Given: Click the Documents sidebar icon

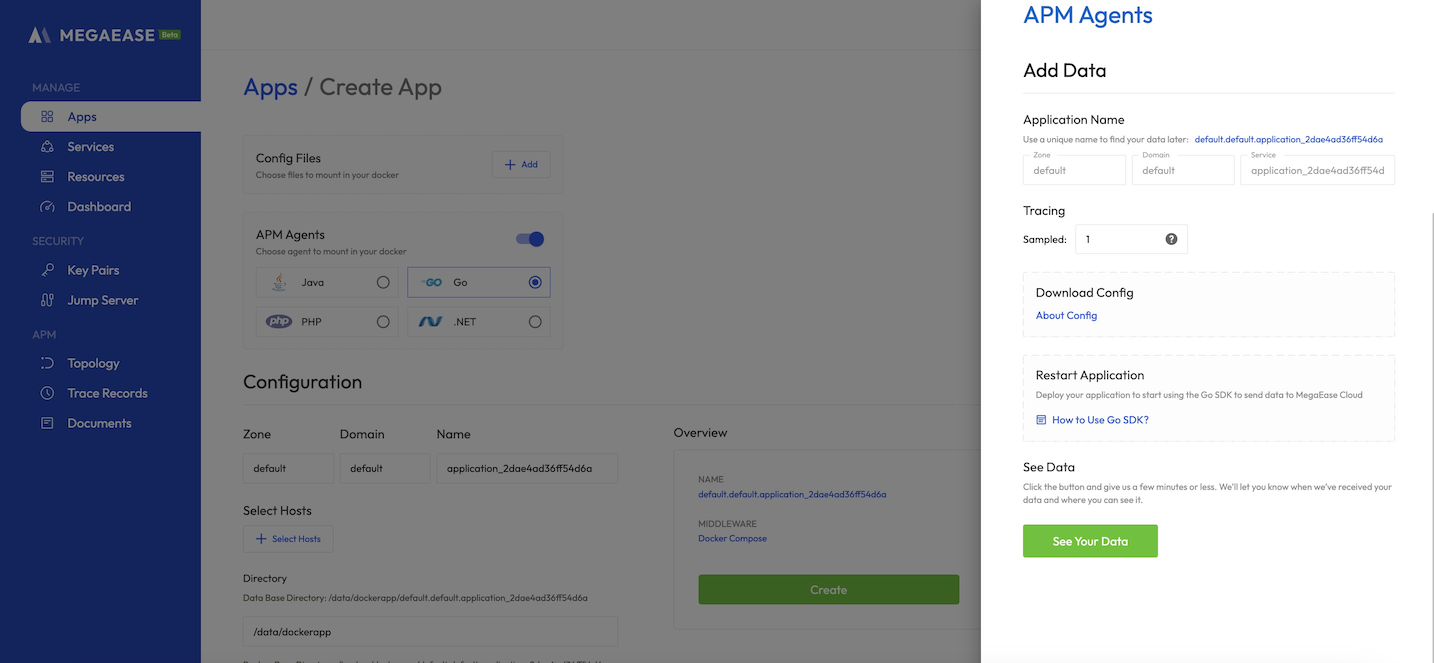Looking at the screenshot, I should pos(47,423).
